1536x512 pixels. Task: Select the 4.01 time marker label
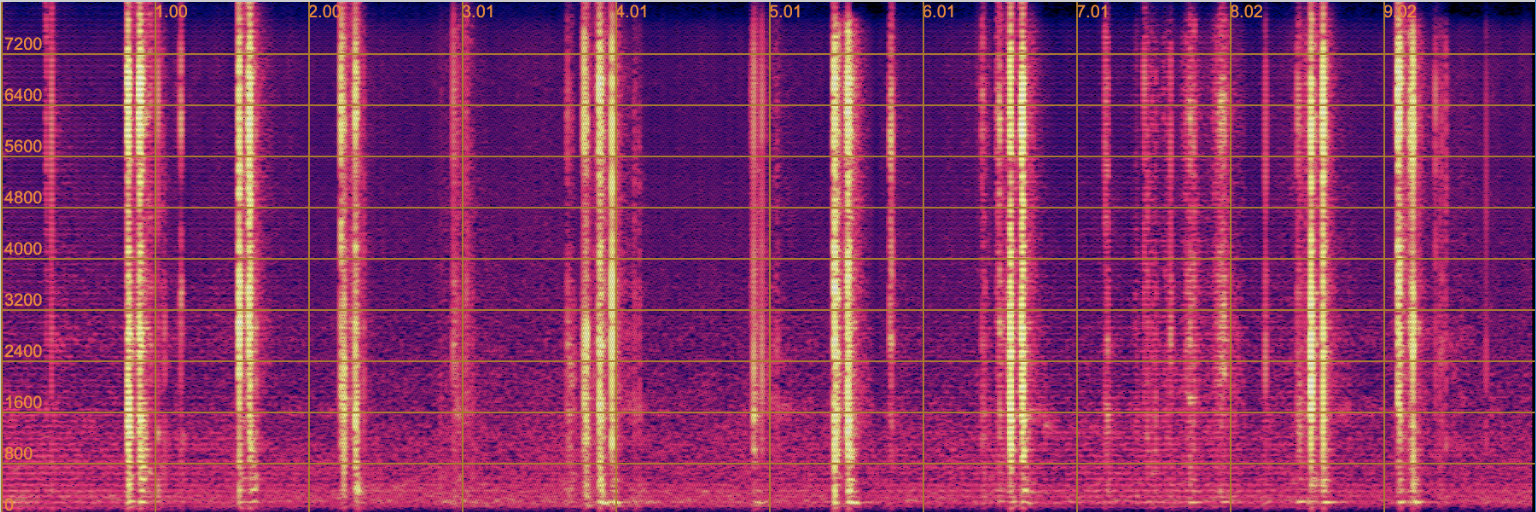point(633,12)
